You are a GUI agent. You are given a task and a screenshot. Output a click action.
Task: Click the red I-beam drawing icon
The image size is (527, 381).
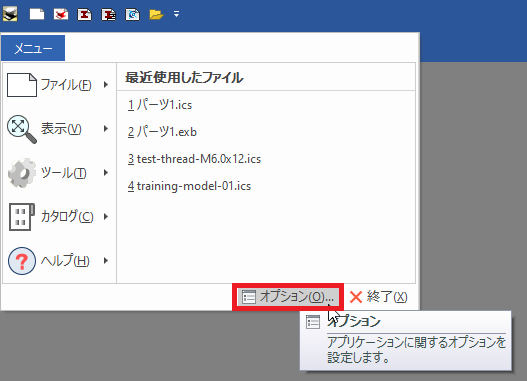click(x=84, y=14)
